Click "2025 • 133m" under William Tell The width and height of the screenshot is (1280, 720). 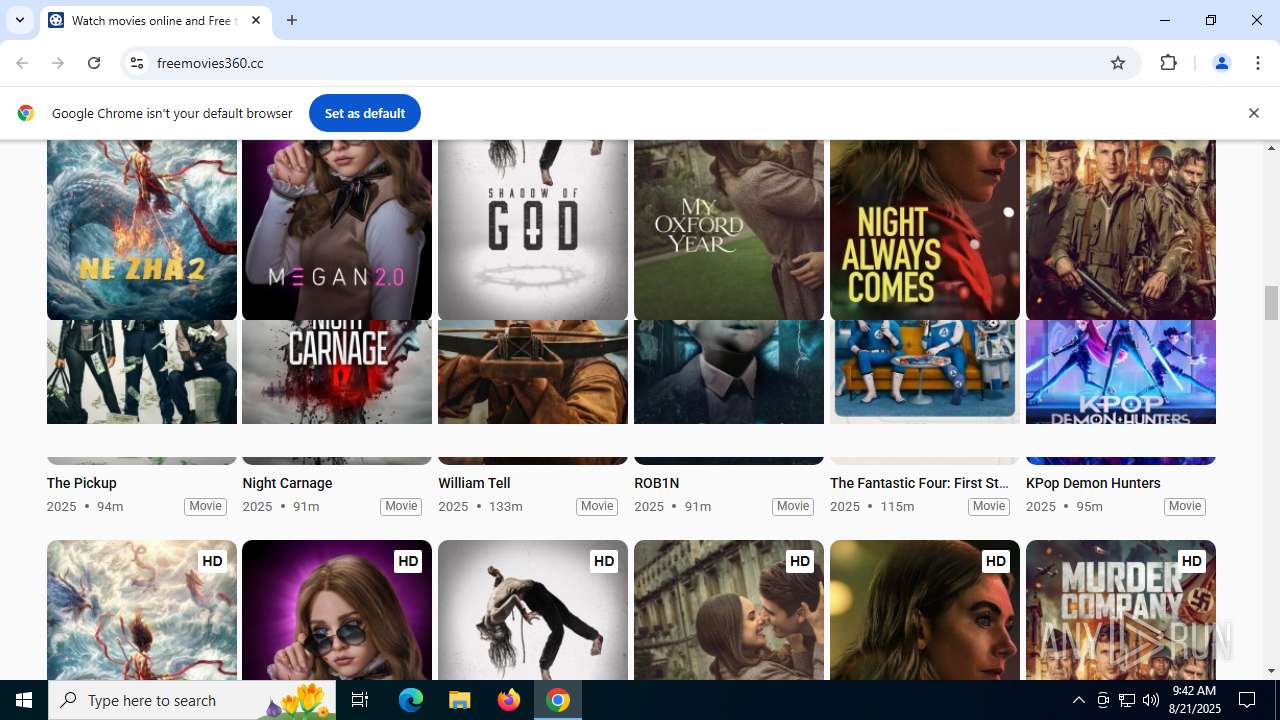point(481,506)
